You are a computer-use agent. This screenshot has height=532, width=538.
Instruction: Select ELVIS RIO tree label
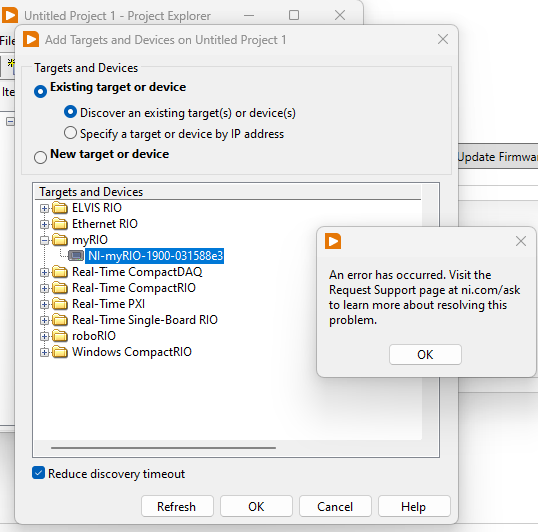coord(97,208)
